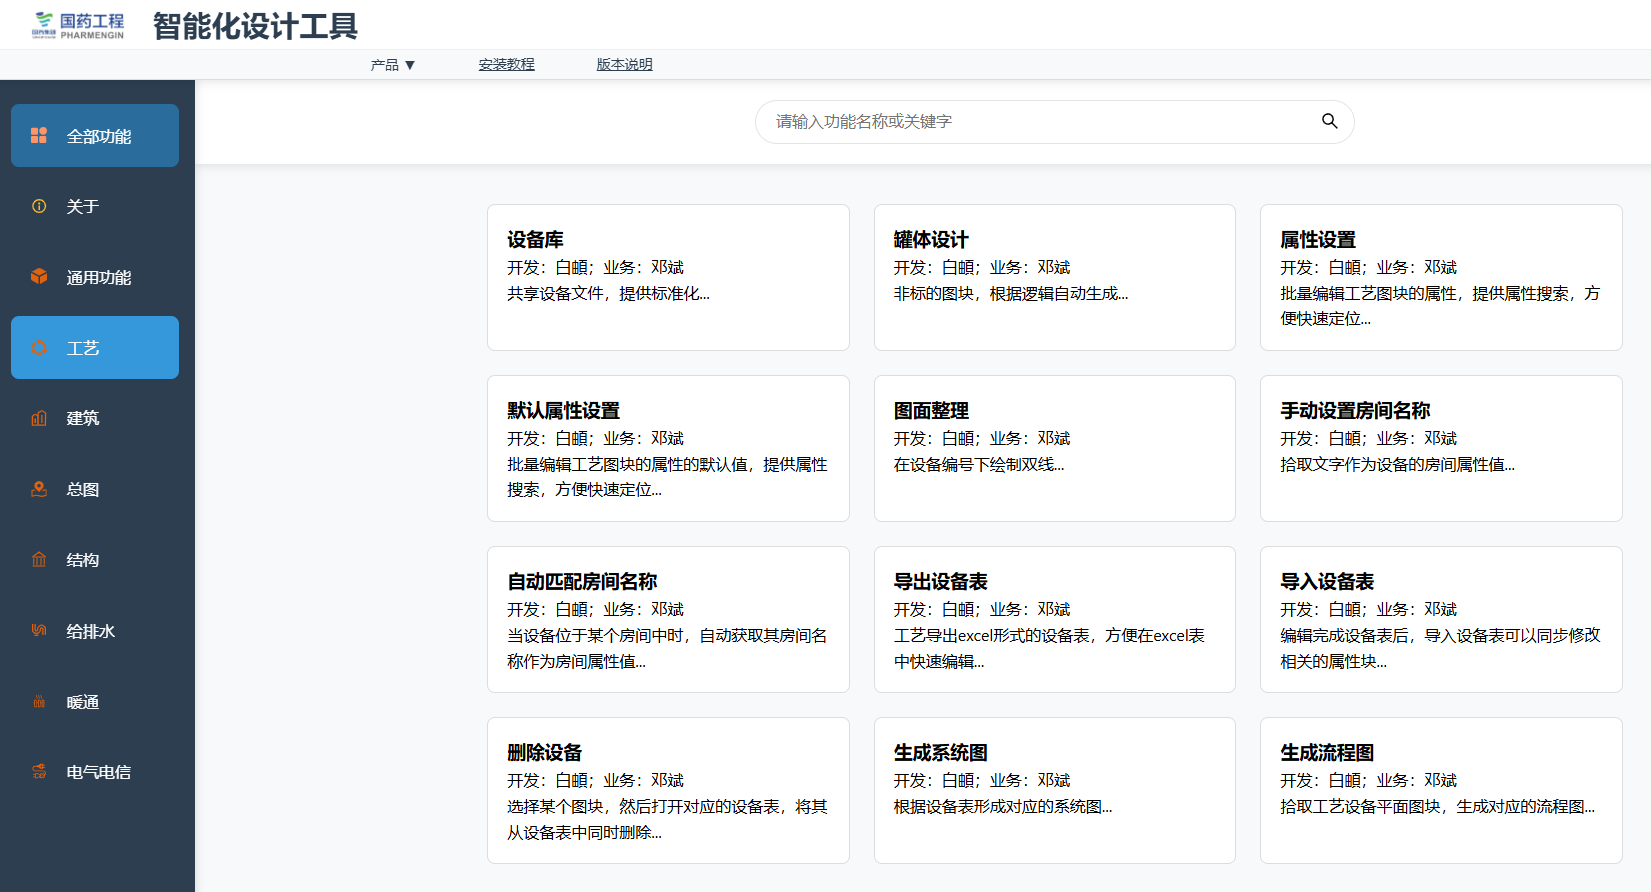1651x892 pixels.
Task: Type in the function name search field
Action: [1040, 122]
